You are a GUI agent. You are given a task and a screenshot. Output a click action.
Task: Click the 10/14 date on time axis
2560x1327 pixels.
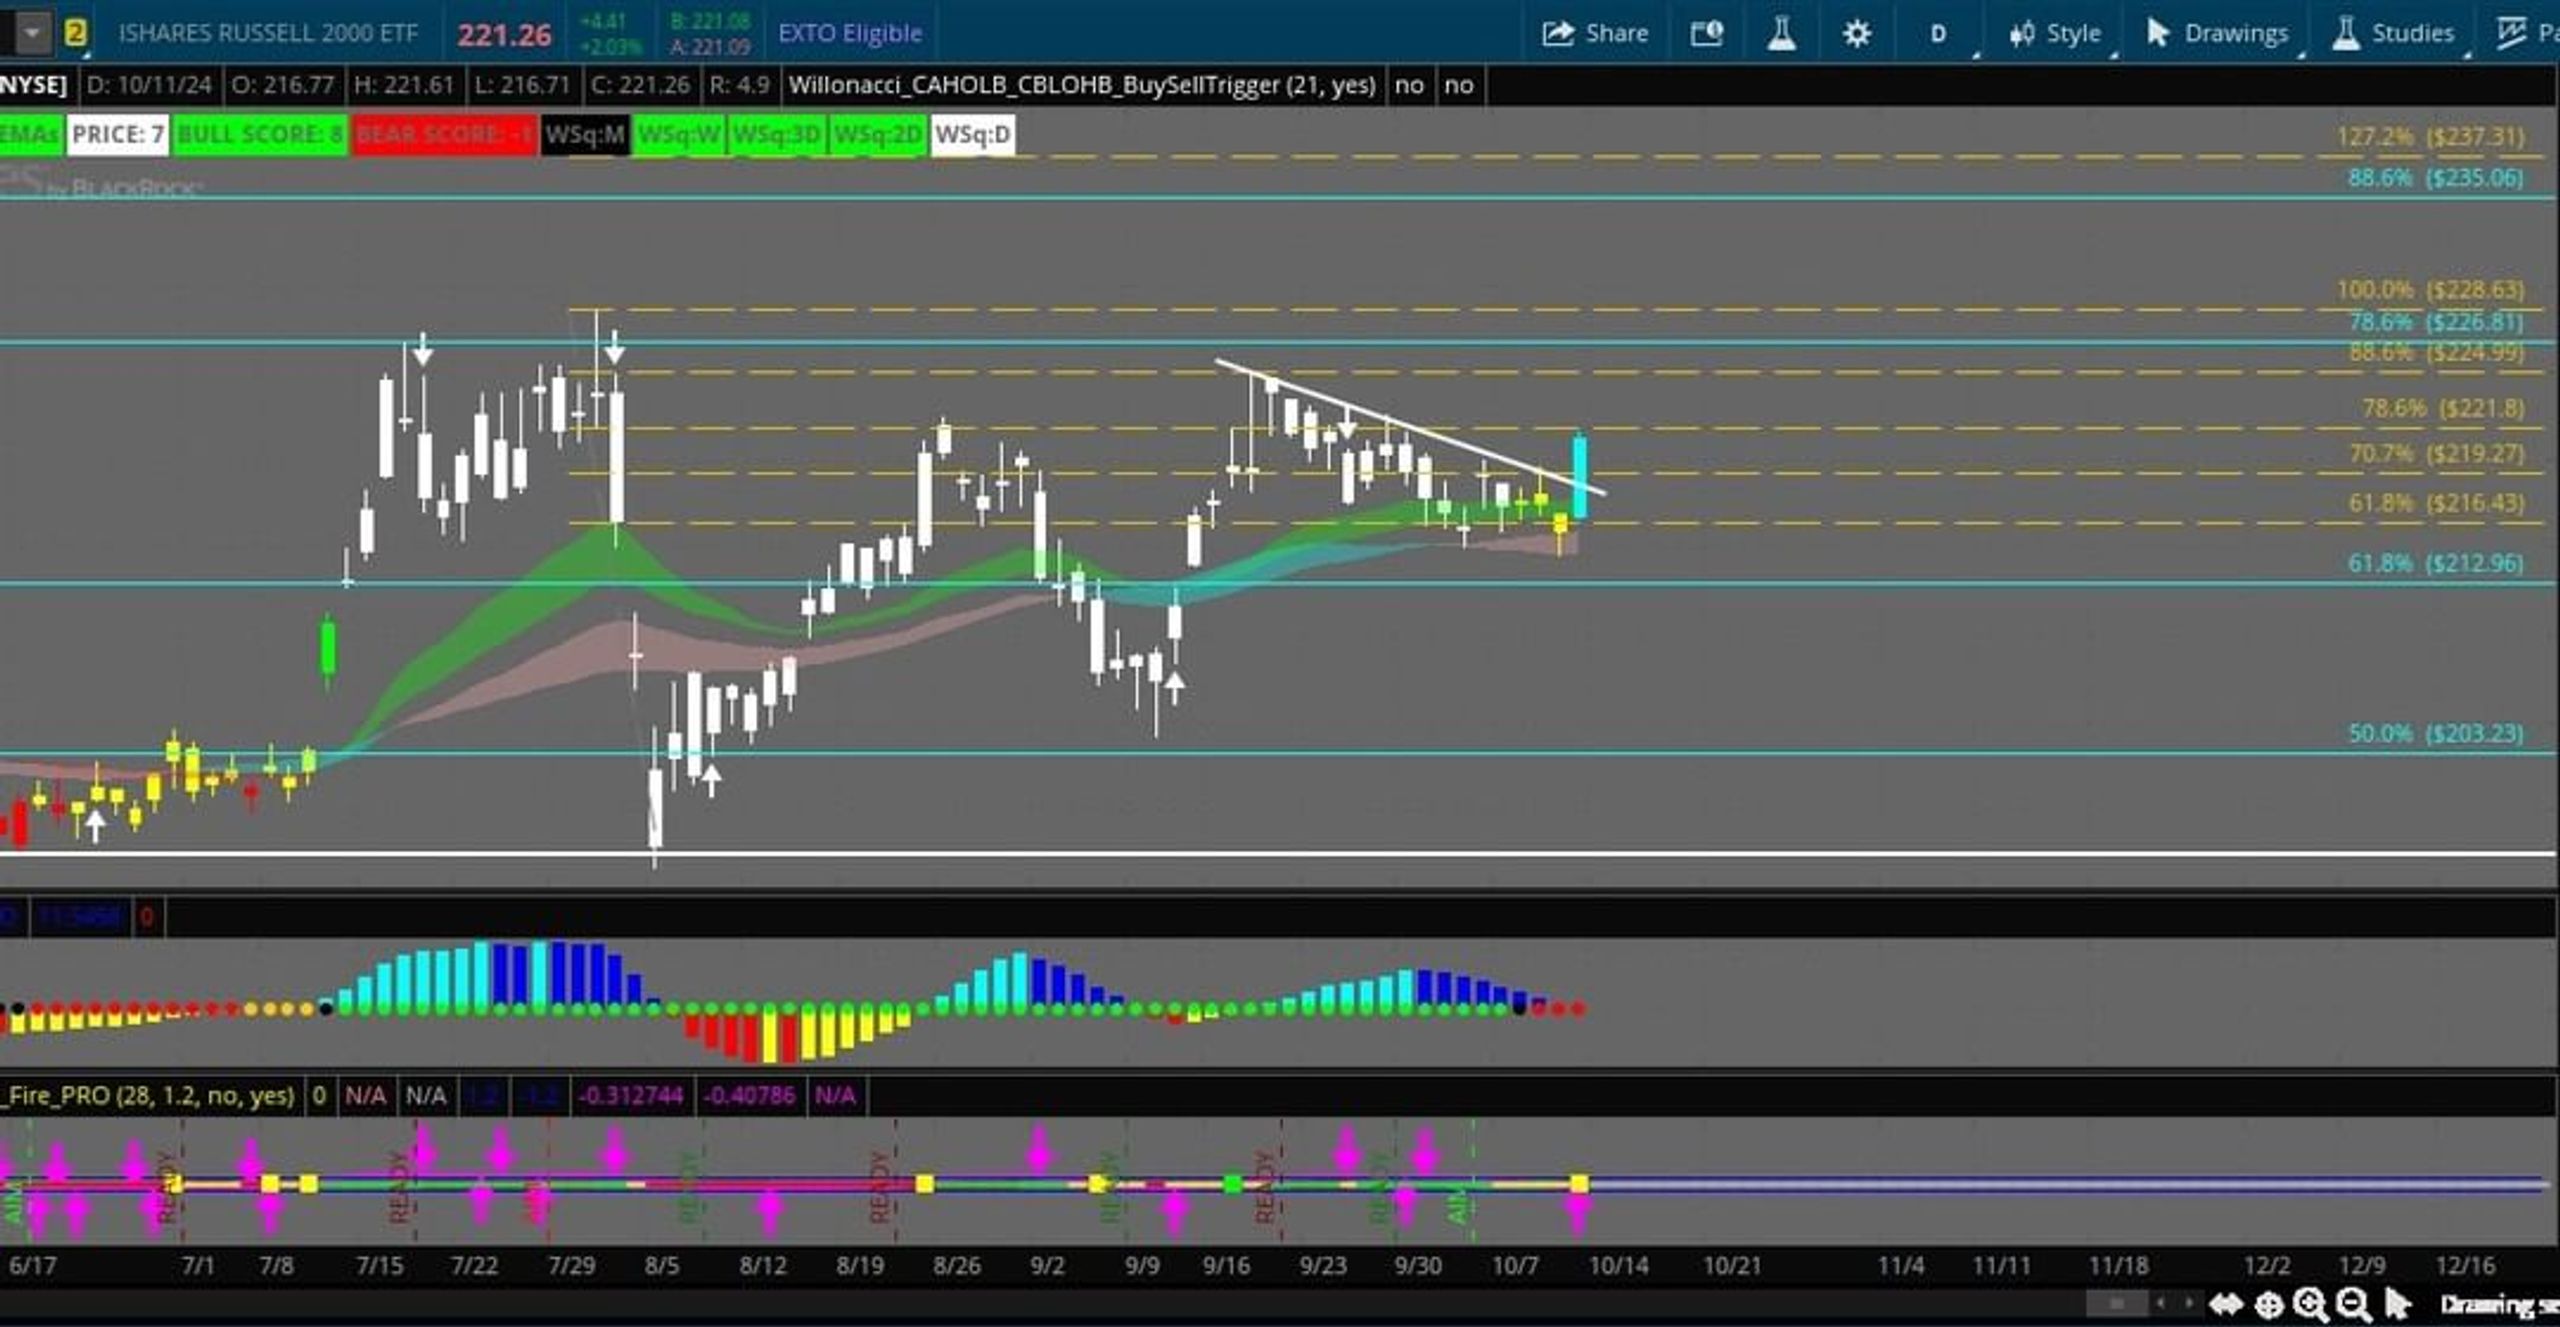tap(1618, 1265)
